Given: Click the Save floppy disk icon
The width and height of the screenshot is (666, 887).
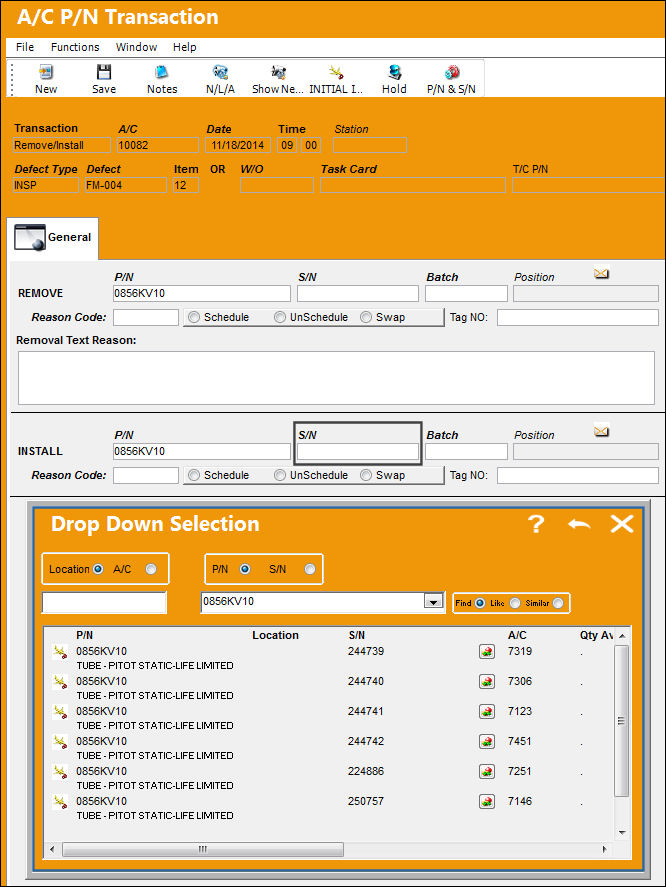Looking at the screenshot, I should (104, 72).
